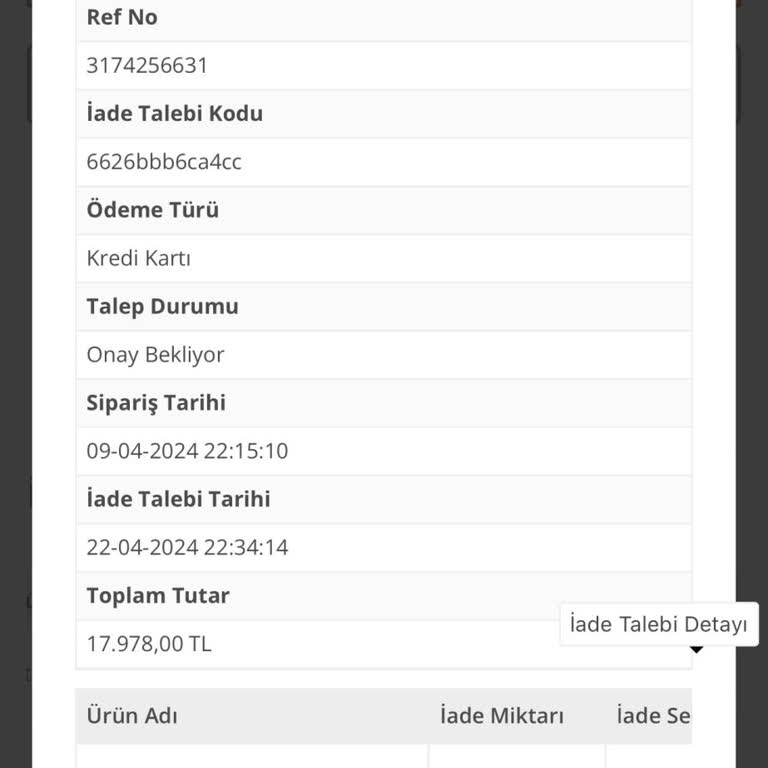
Task: Click the return date 22-04-2024 22:34:14
Action: pyautogui.click(x=187, y=547)
